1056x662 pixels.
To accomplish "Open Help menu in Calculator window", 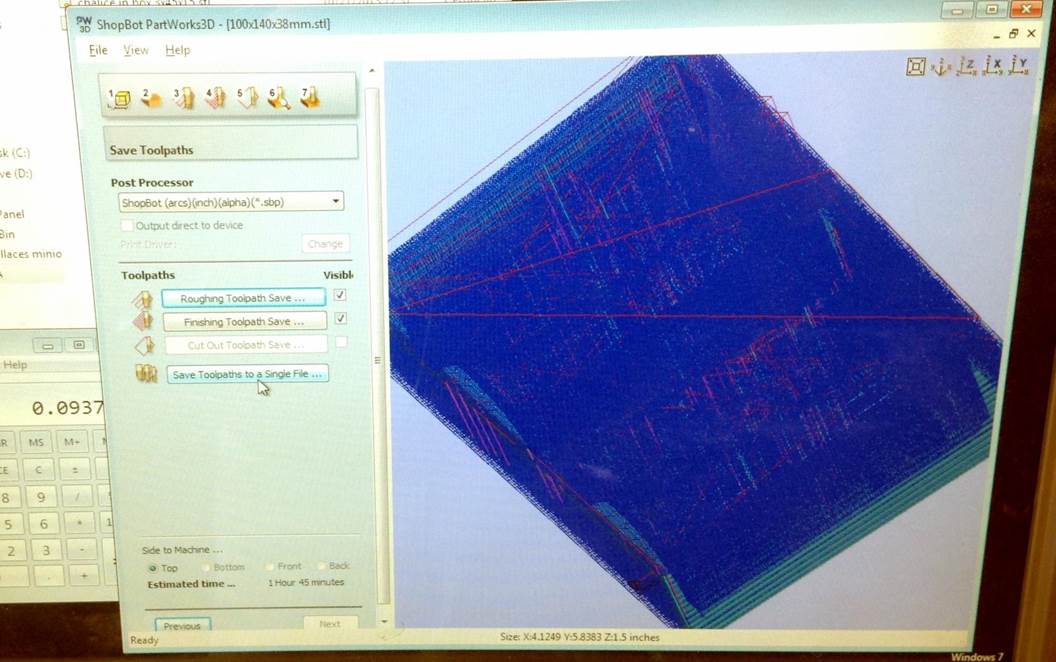I will (x=15, y=365).
